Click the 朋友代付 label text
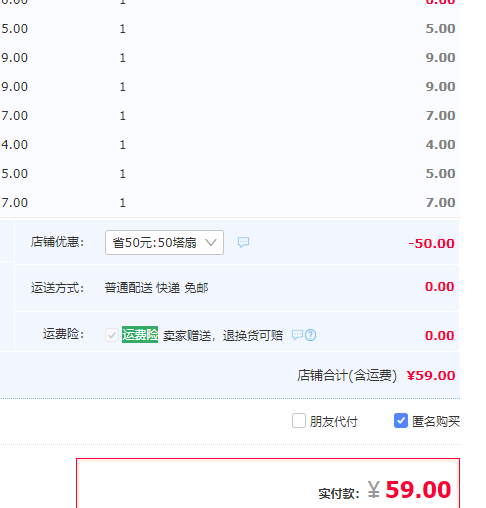The image size is (486, 508). point(333,422)
